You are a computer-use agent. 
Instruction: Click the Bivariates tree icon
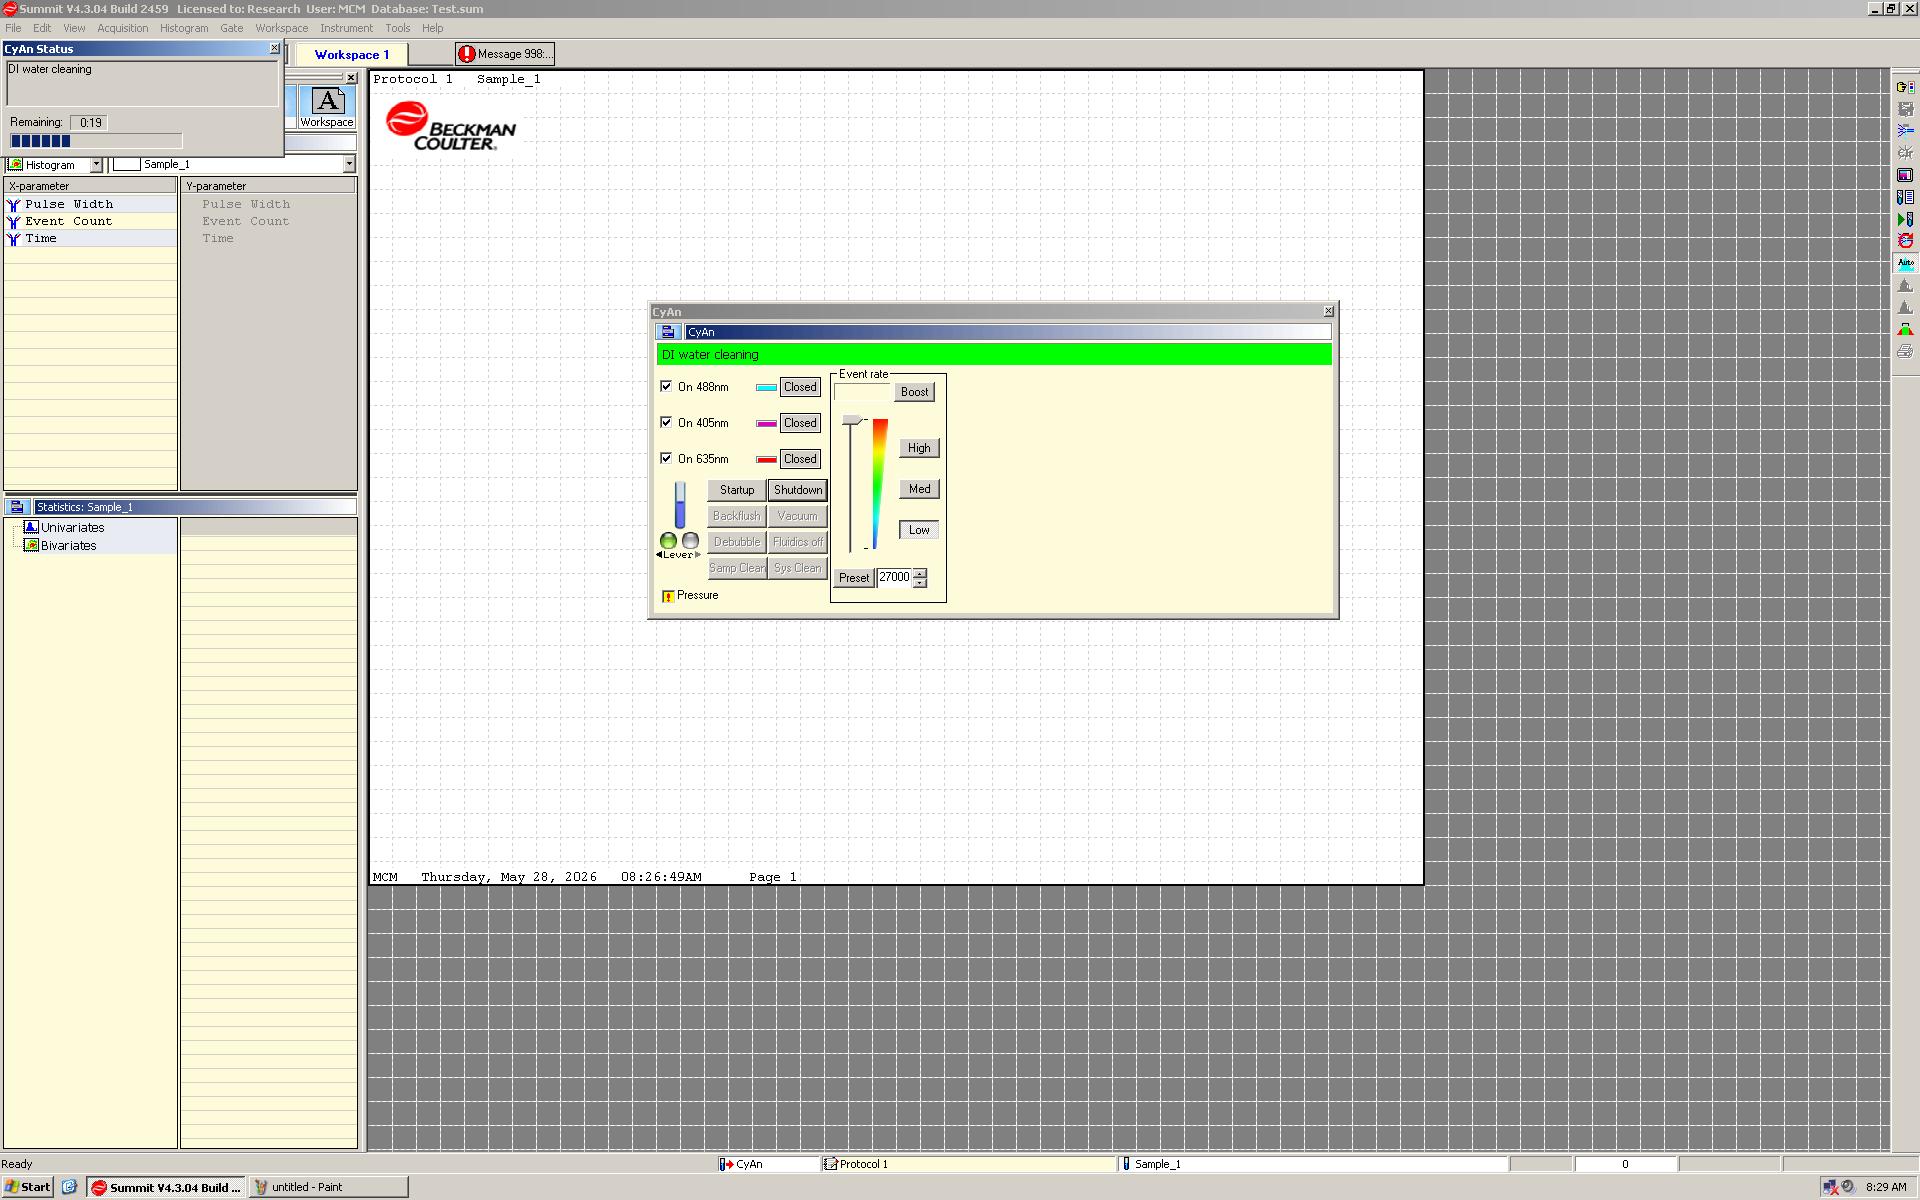coord(31,545)
